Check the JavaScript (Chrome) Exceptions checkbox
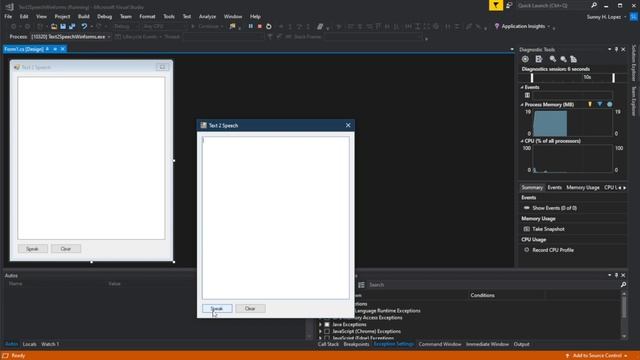This screenshot has width=640, height=360. [x=327, y=331]
